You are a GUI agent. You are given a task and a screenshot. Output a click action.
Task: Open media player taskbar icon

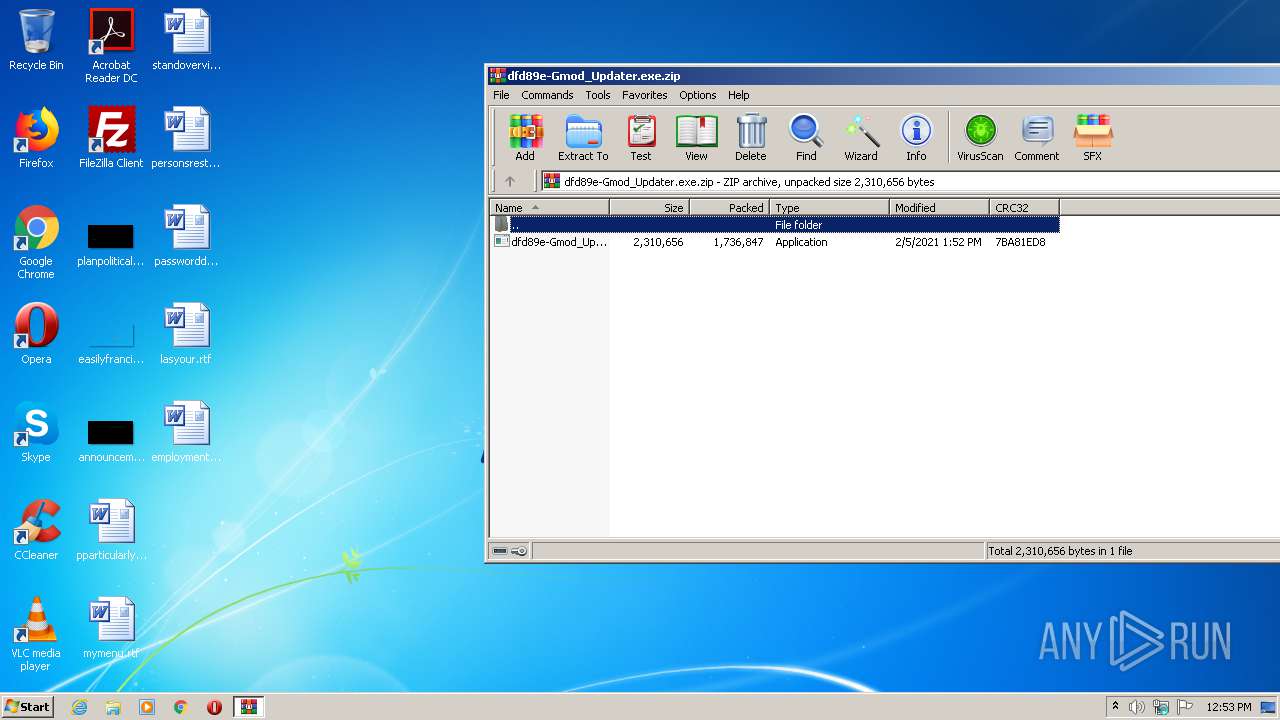(x=147, y=707)
